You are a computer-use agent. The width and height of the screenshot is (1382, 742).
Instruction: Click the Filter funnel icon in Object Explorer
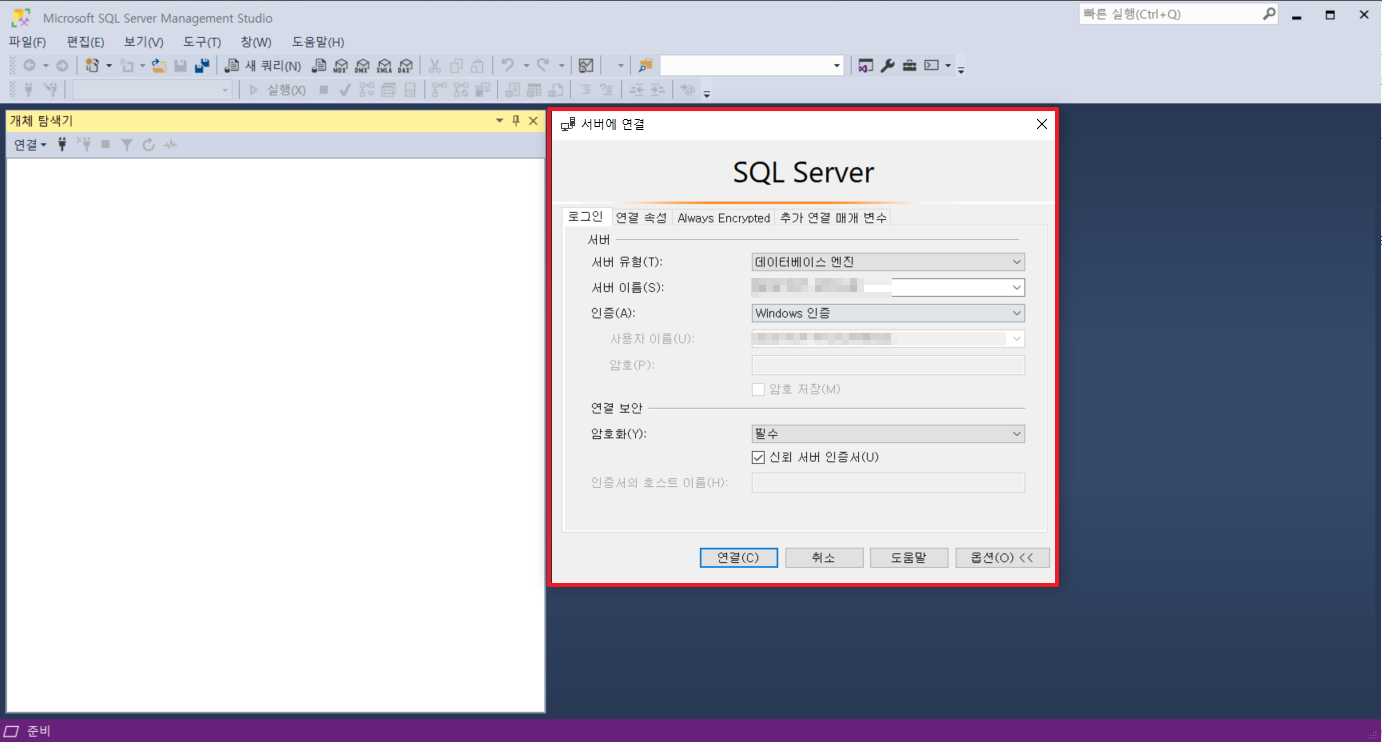point(127,145)
